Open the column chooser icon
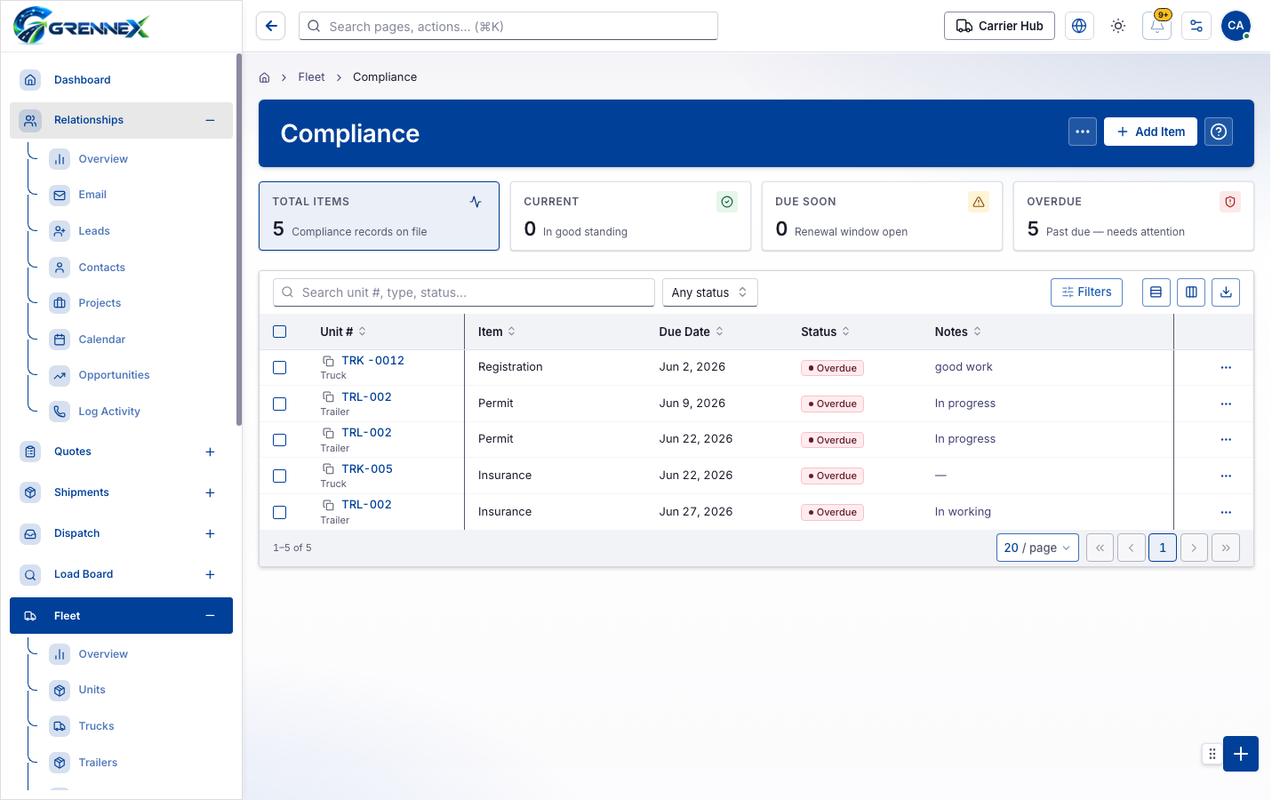Viewport: 1280px width, 800px height. click(x=1191, y=292)
